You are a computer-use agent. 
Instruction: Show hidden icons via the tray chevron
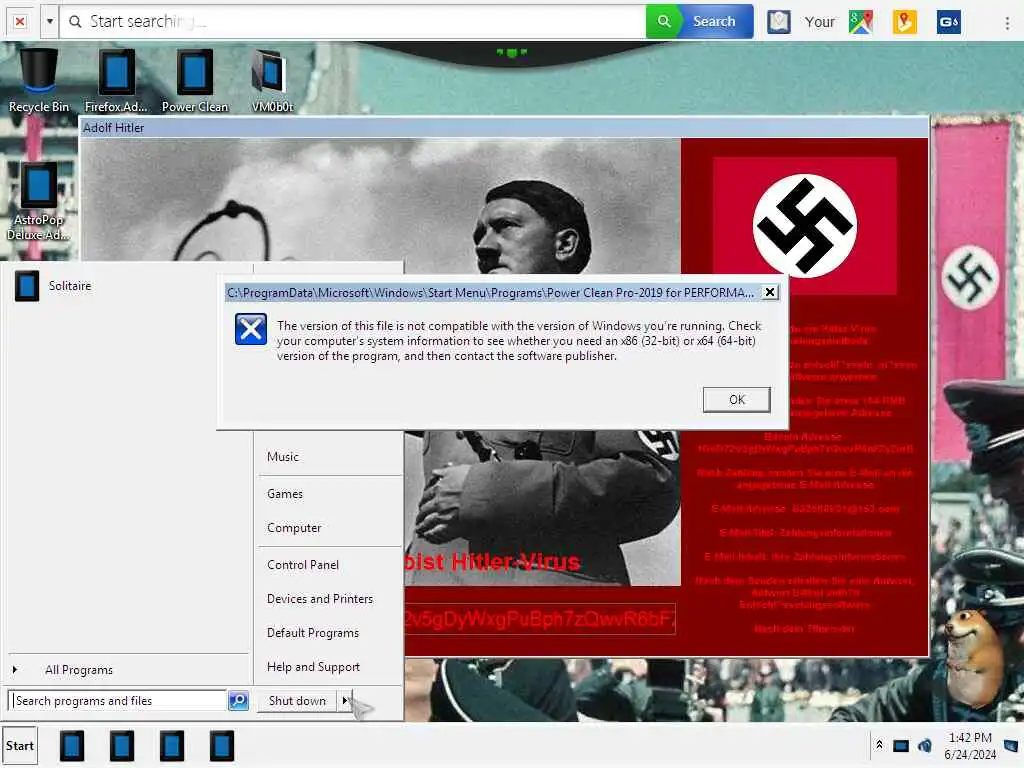880,745
